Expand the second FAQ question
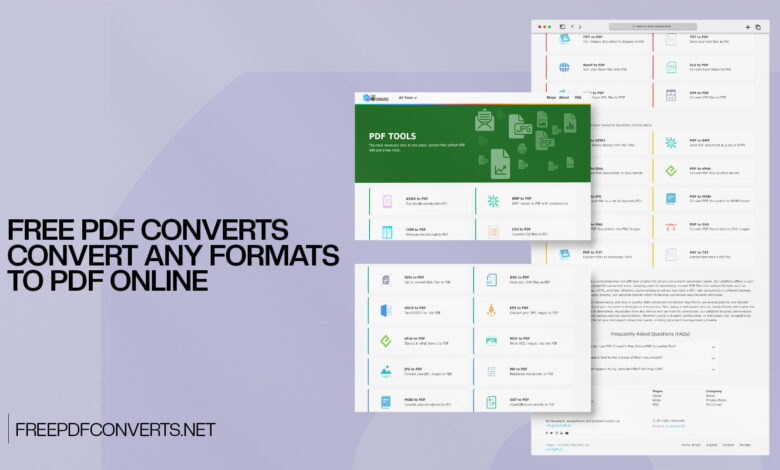Screen dimensions: 780x470 coord(713,358)
